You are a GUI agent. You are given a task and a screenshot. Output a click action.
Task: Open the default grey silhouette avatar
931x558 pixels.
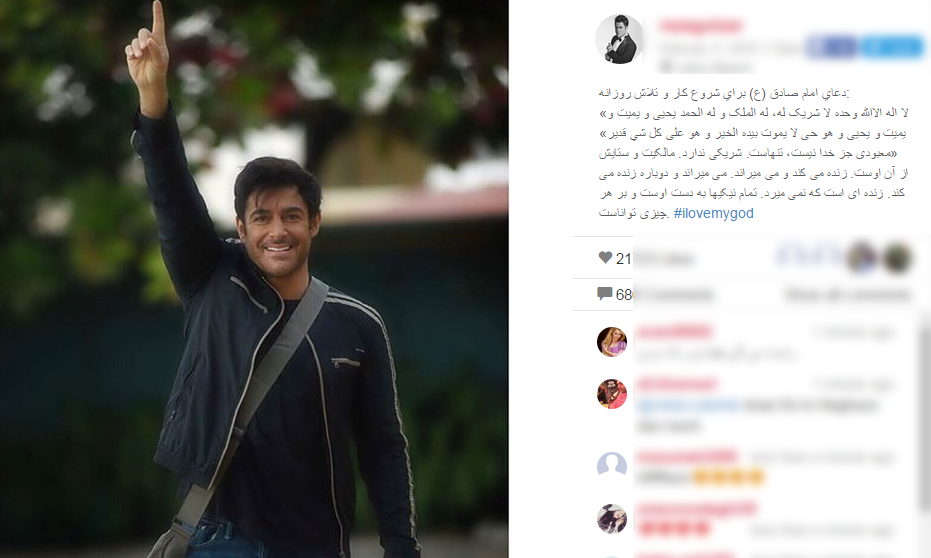(x=612, y=467)
